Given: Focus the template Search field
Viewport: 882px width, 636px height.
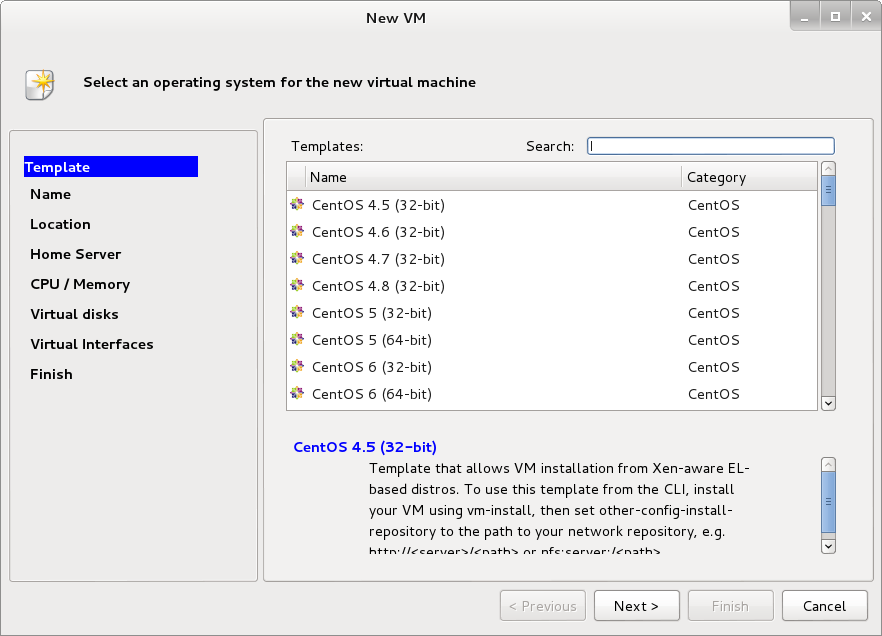Looking at the screenshot, I should point(710,146).
